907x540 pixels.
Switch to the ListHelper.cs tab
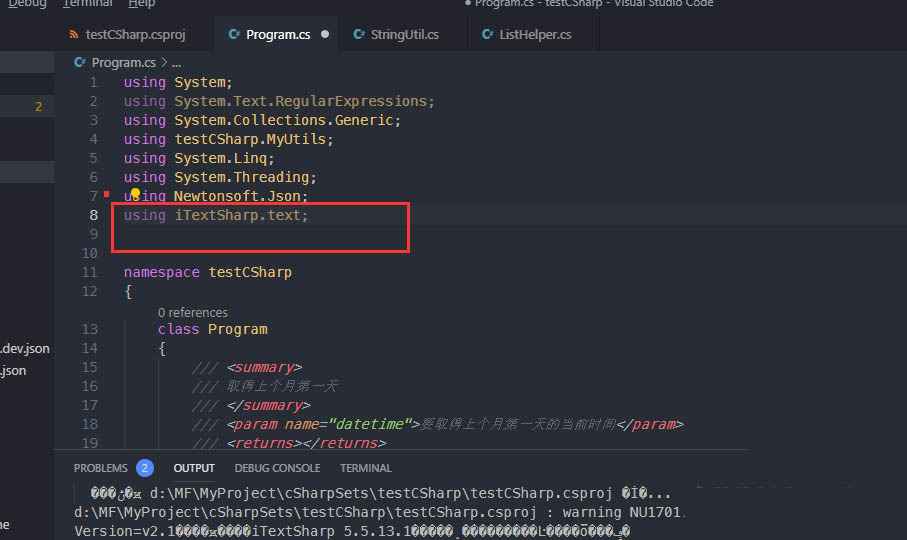[x=535, y=35]
